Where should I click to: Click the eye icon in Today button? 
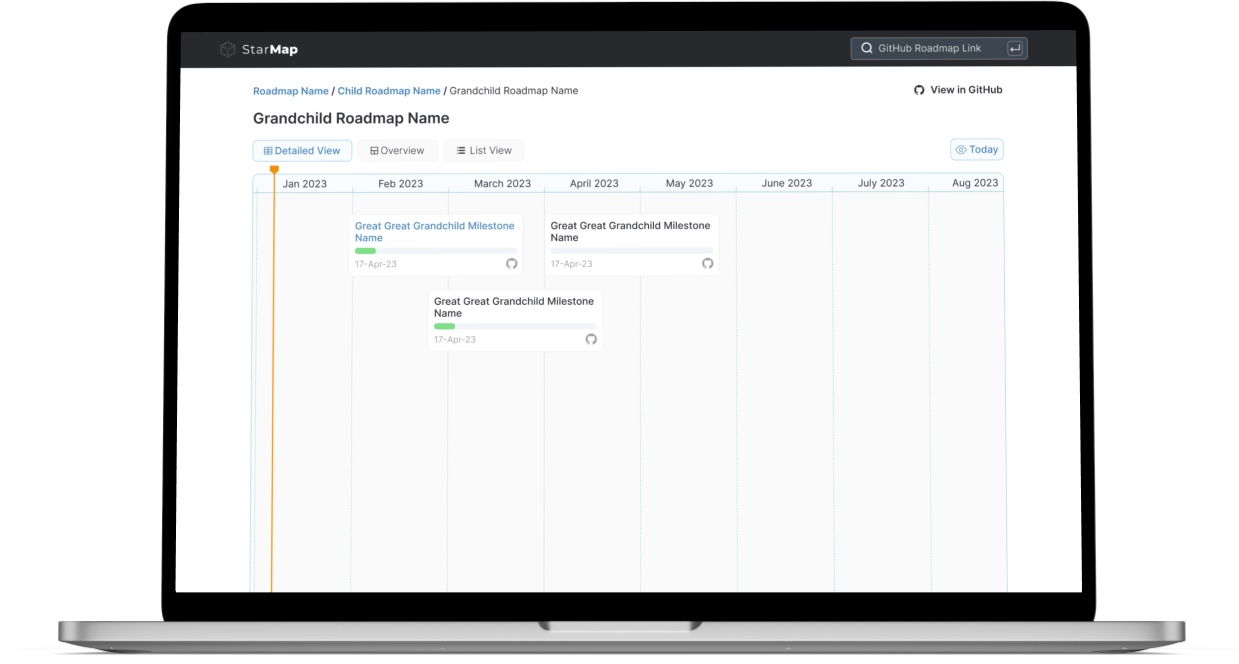[961, 150]
